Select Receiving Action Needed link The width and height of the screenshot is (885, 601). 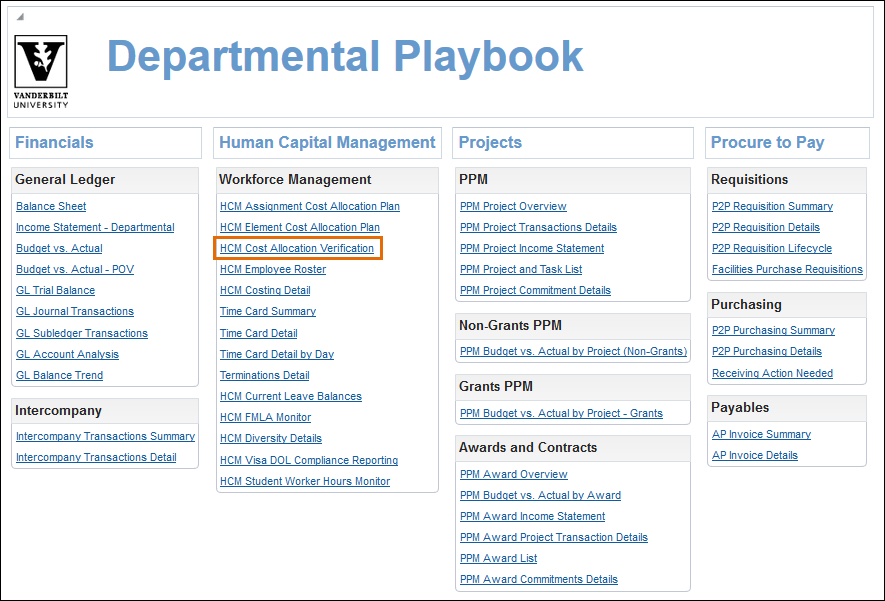(772, 373)
